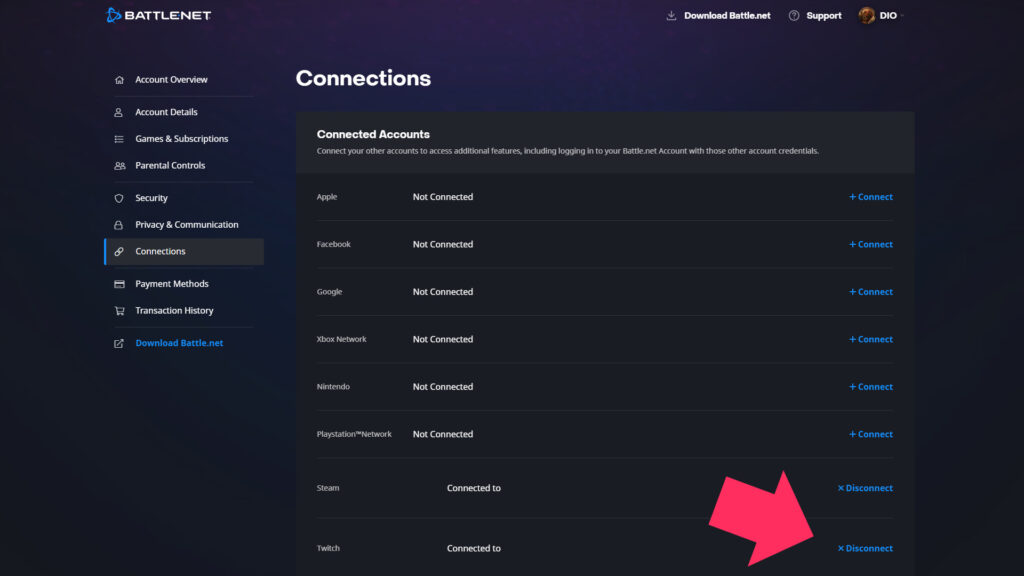
Task: Click the Connected Accounts description text
Action: [x=568, y=151]
